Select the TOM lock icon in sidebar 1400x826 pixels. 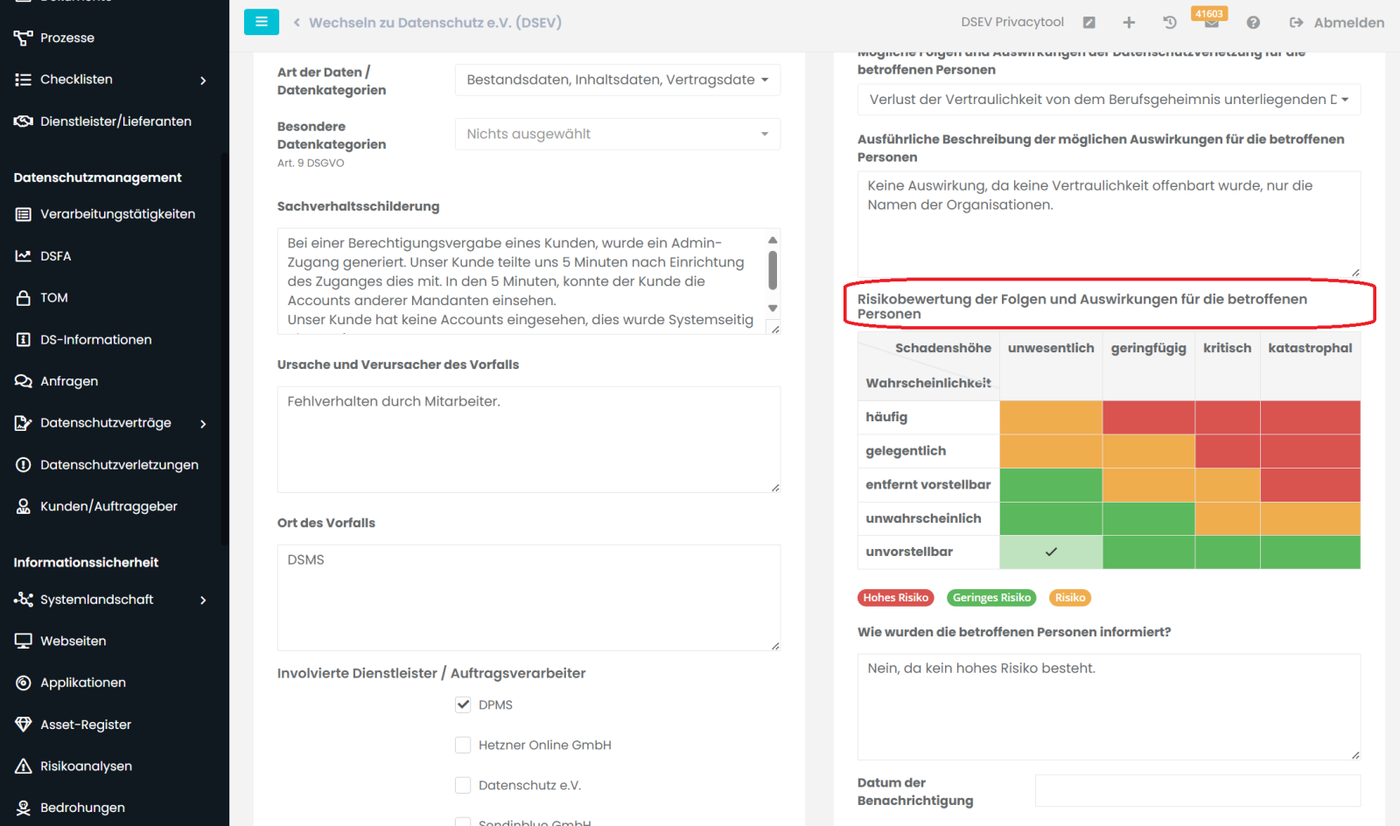tap(23, 298)
